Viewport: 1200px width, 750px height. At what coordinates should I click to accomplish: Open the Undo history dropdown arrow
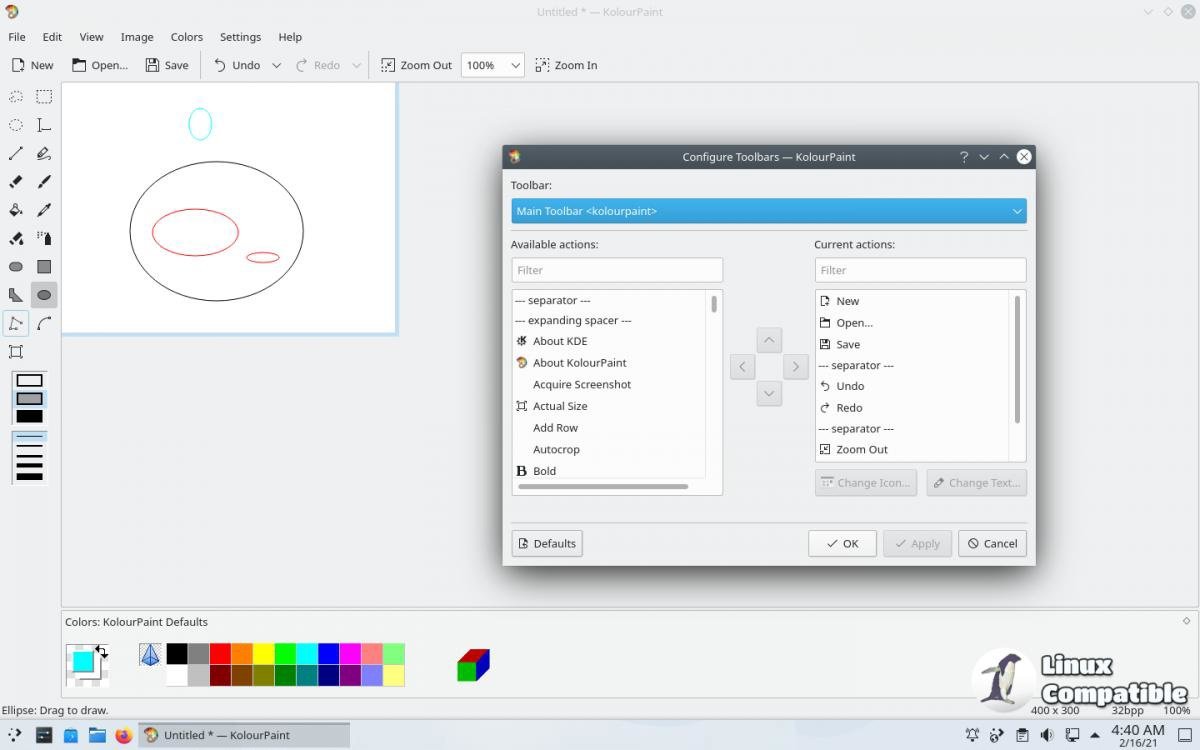coord(276,65)
